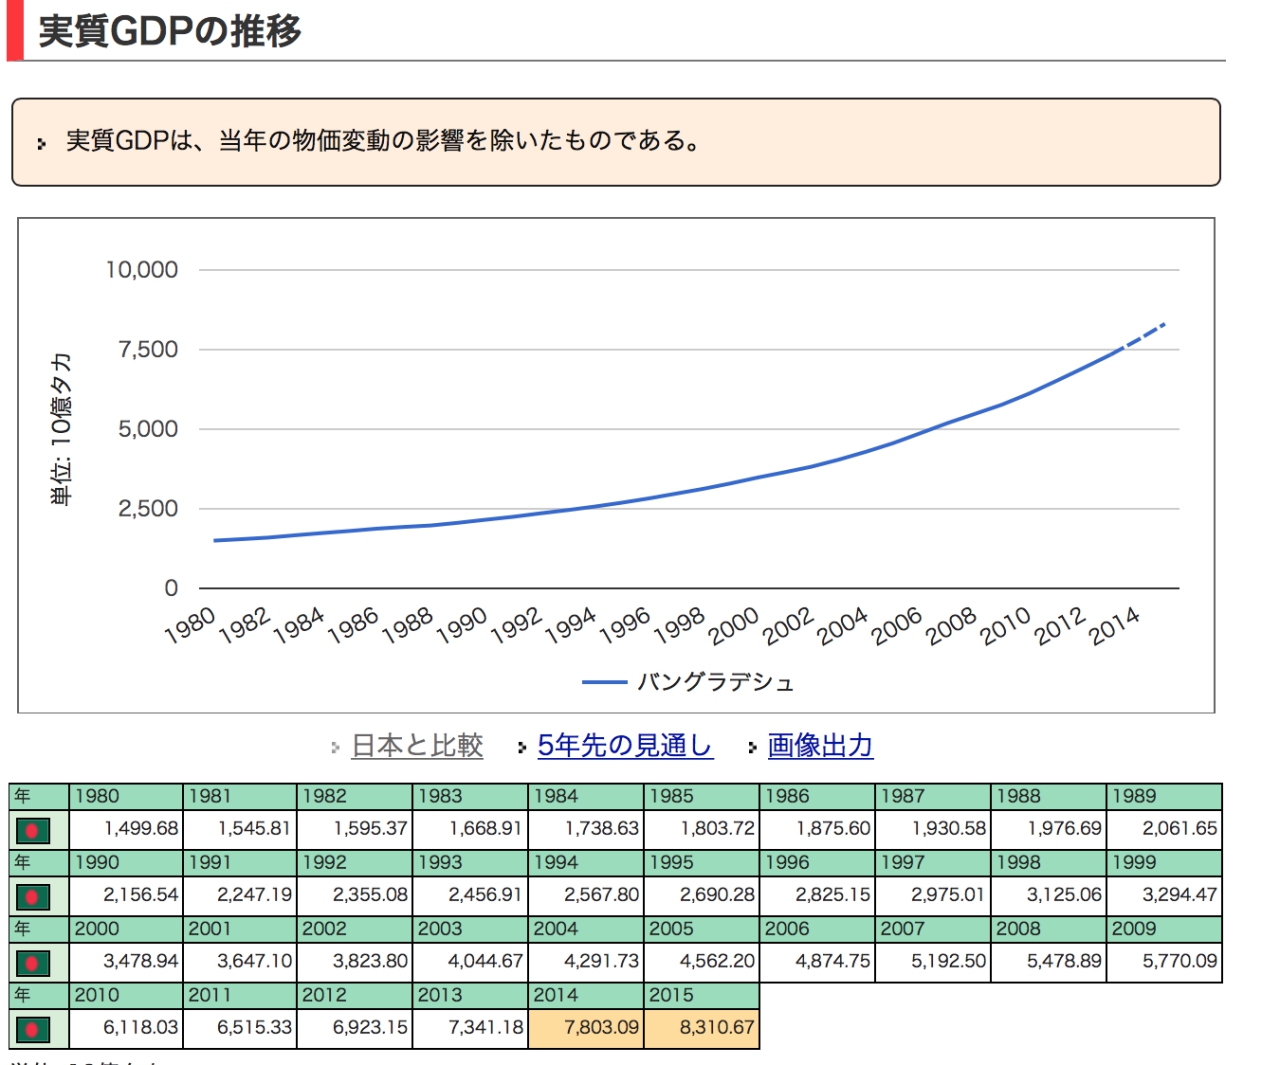Click the arrow bullet before 日本と比較
Viewport: 1280px width, 1065px height.
(x=336, y=747)
